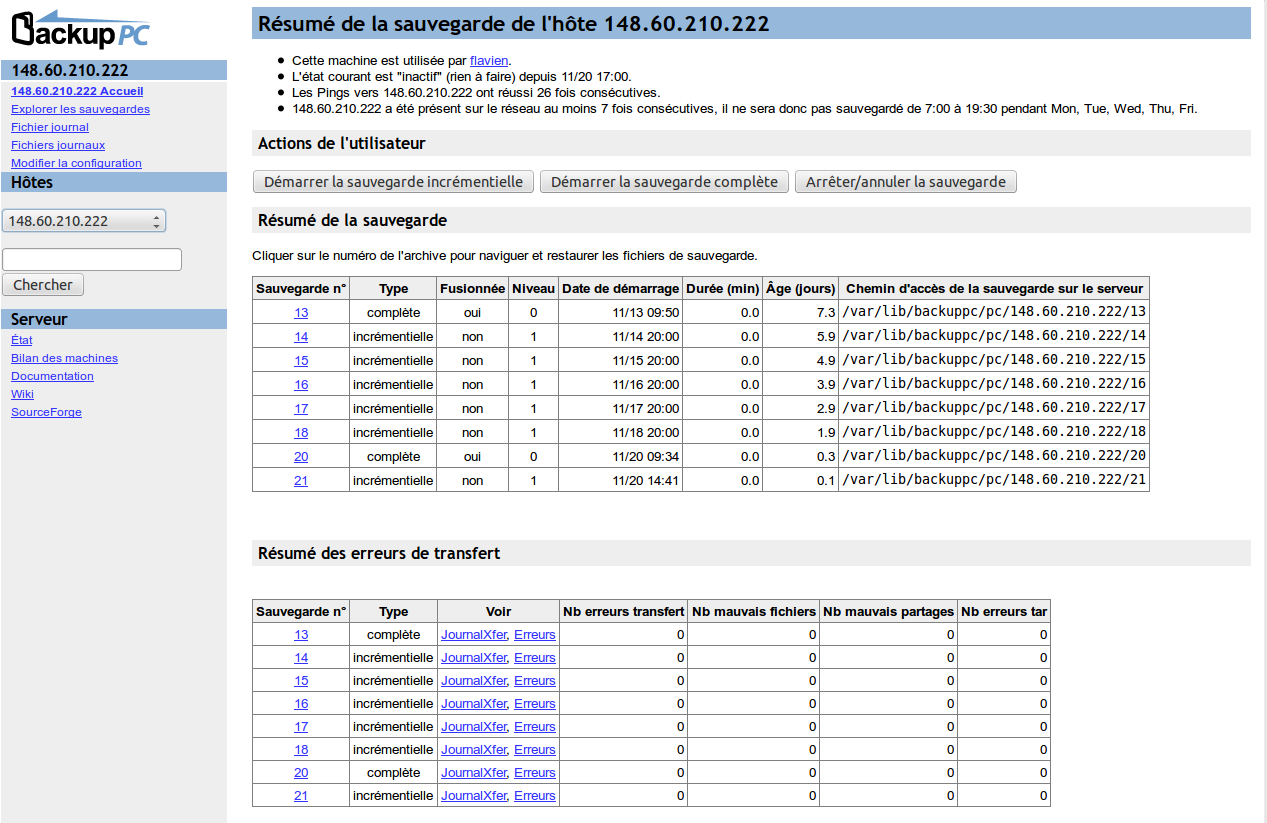
Task: Click Démarrer la sauvegarde complète button
Action: (x=664, y=182)
